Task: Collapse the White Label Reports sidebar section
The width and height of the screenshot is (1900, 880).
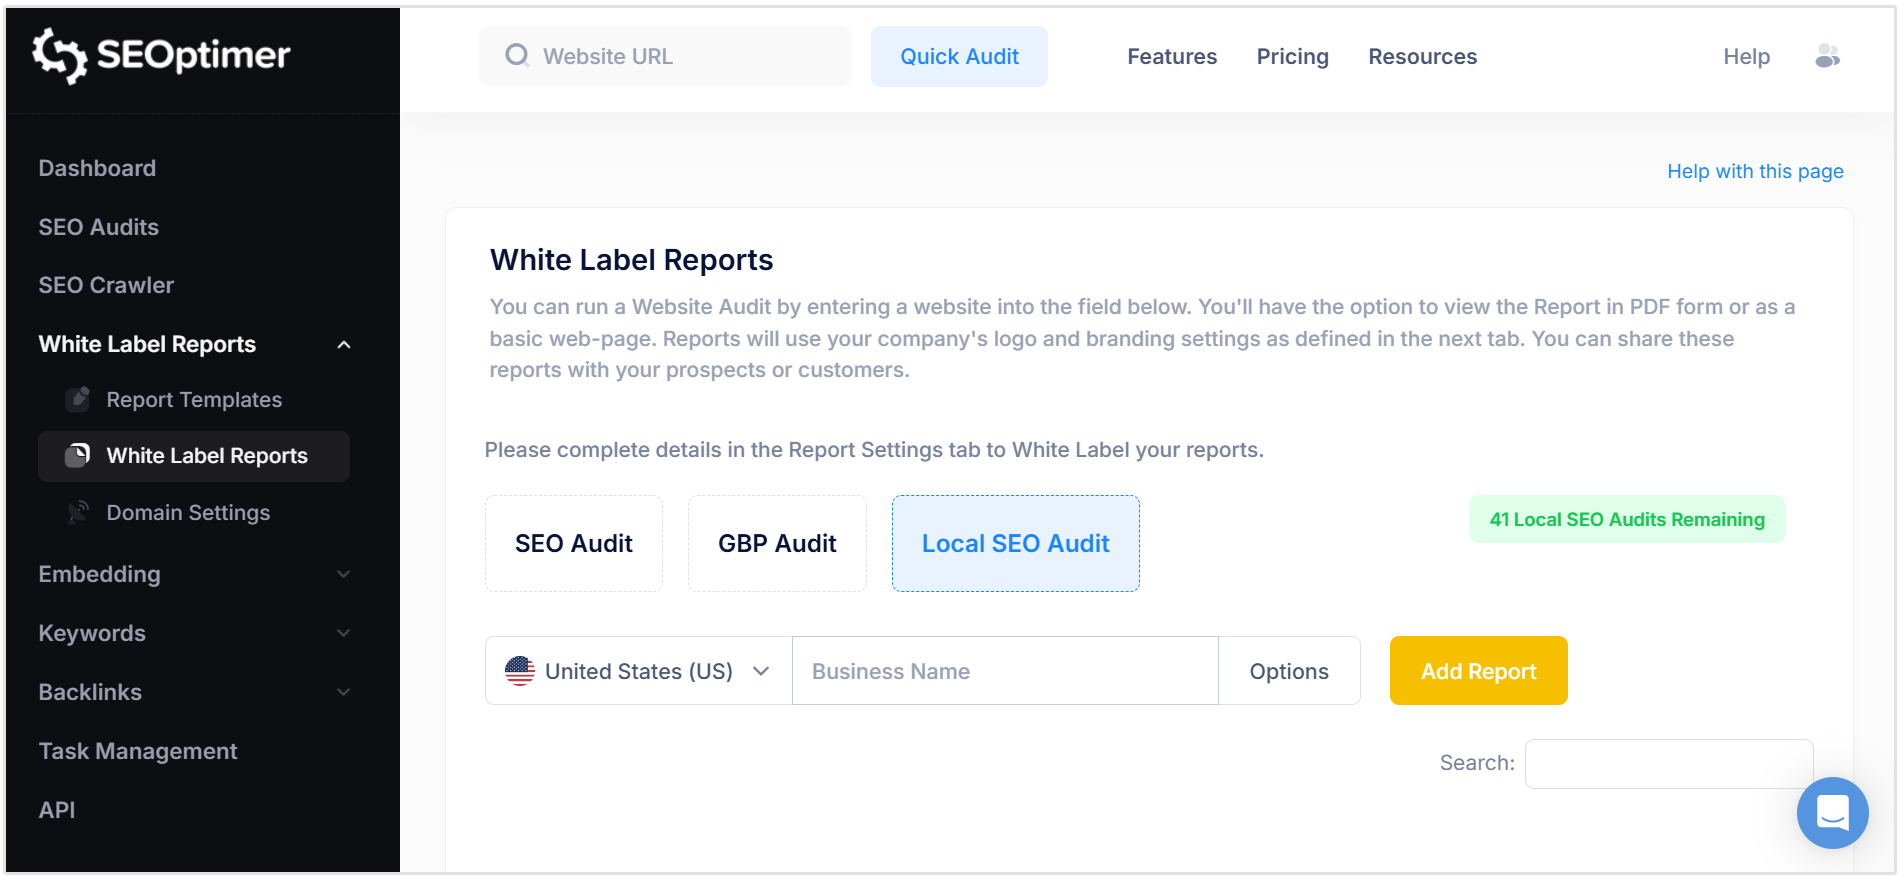Action: tap(344, 345)
